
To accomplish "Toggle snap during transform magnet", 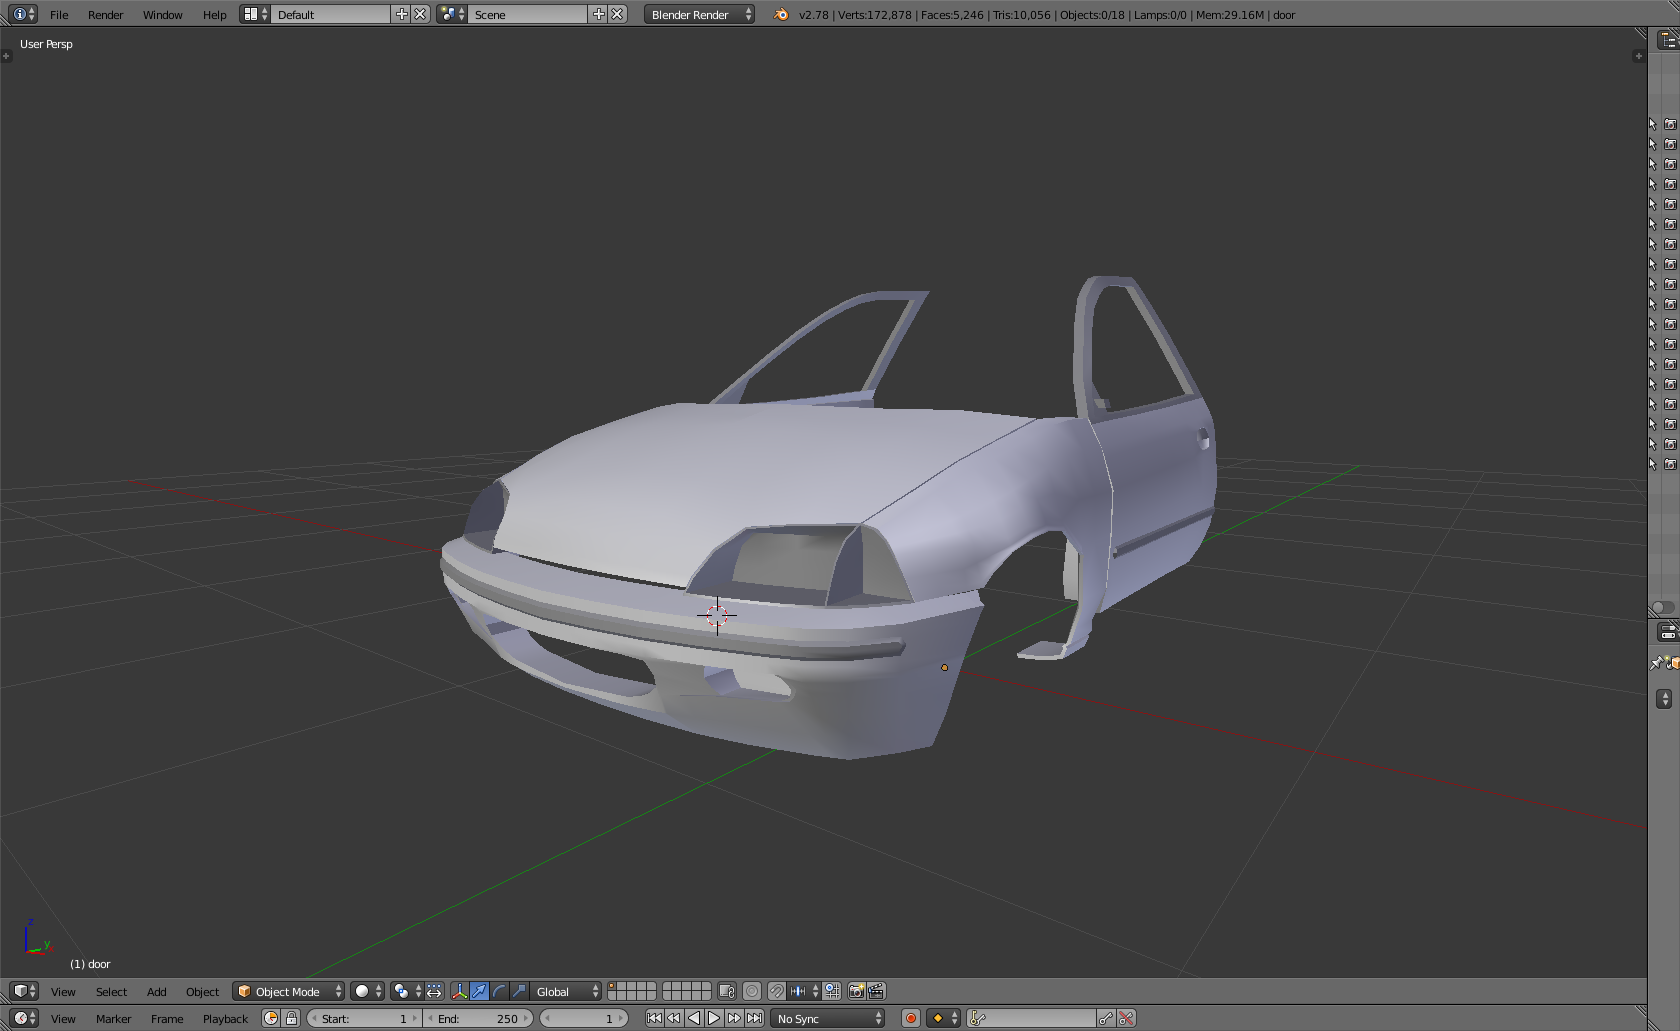I will 777,991.
